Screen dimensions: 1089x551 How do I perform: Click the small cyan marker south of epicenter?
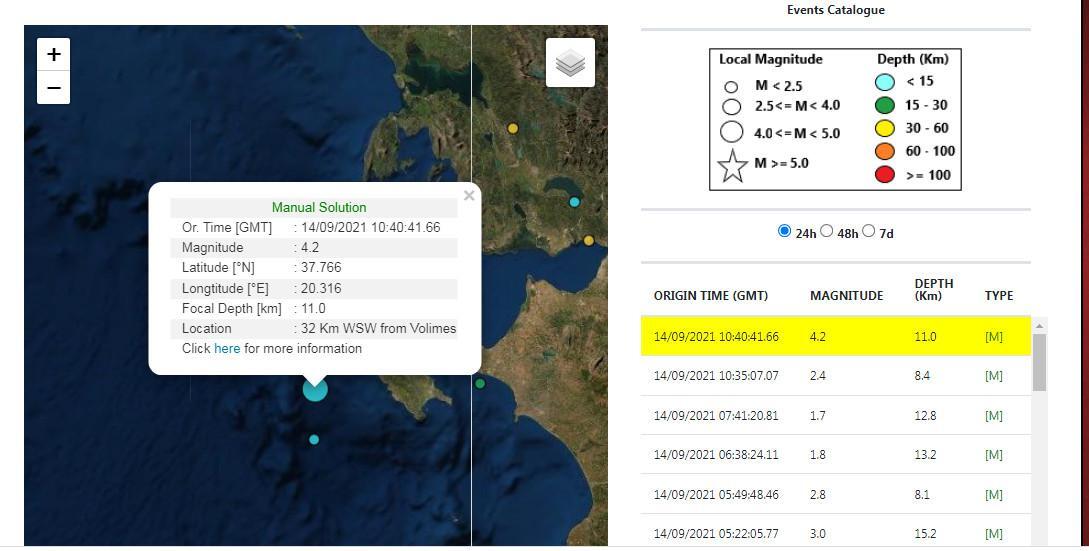(314, 440)
